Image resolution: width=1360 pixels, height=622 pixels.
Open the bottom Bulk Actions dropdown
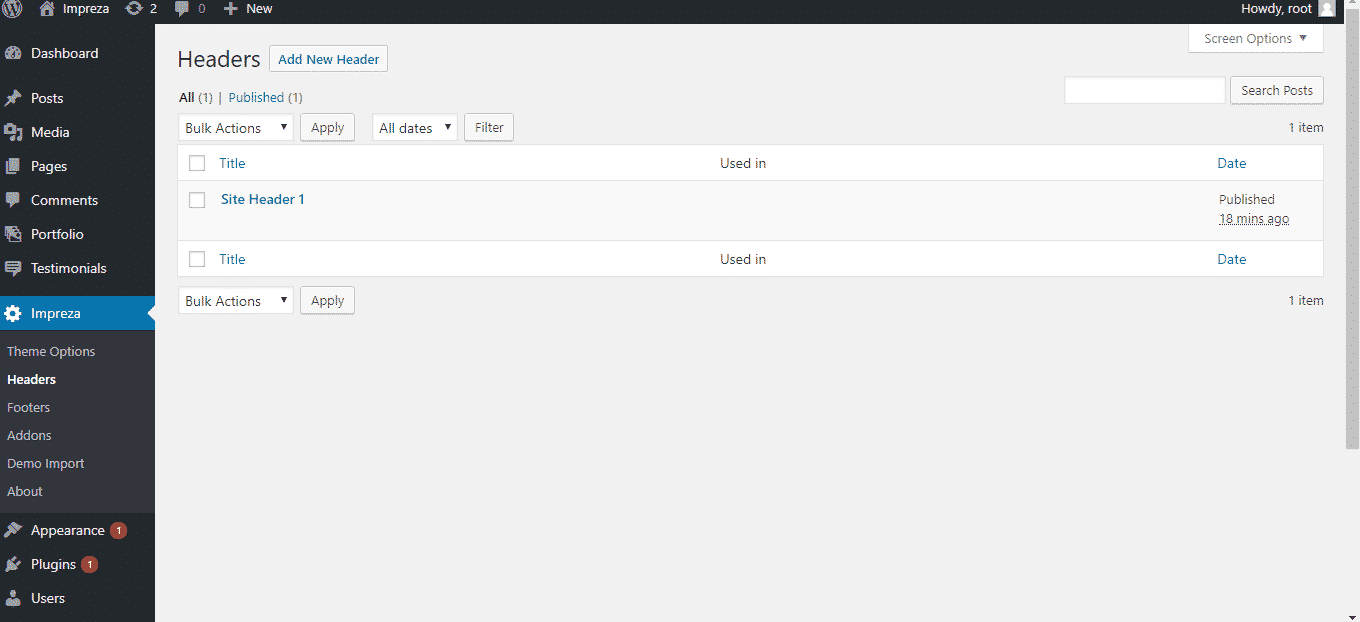236,301
